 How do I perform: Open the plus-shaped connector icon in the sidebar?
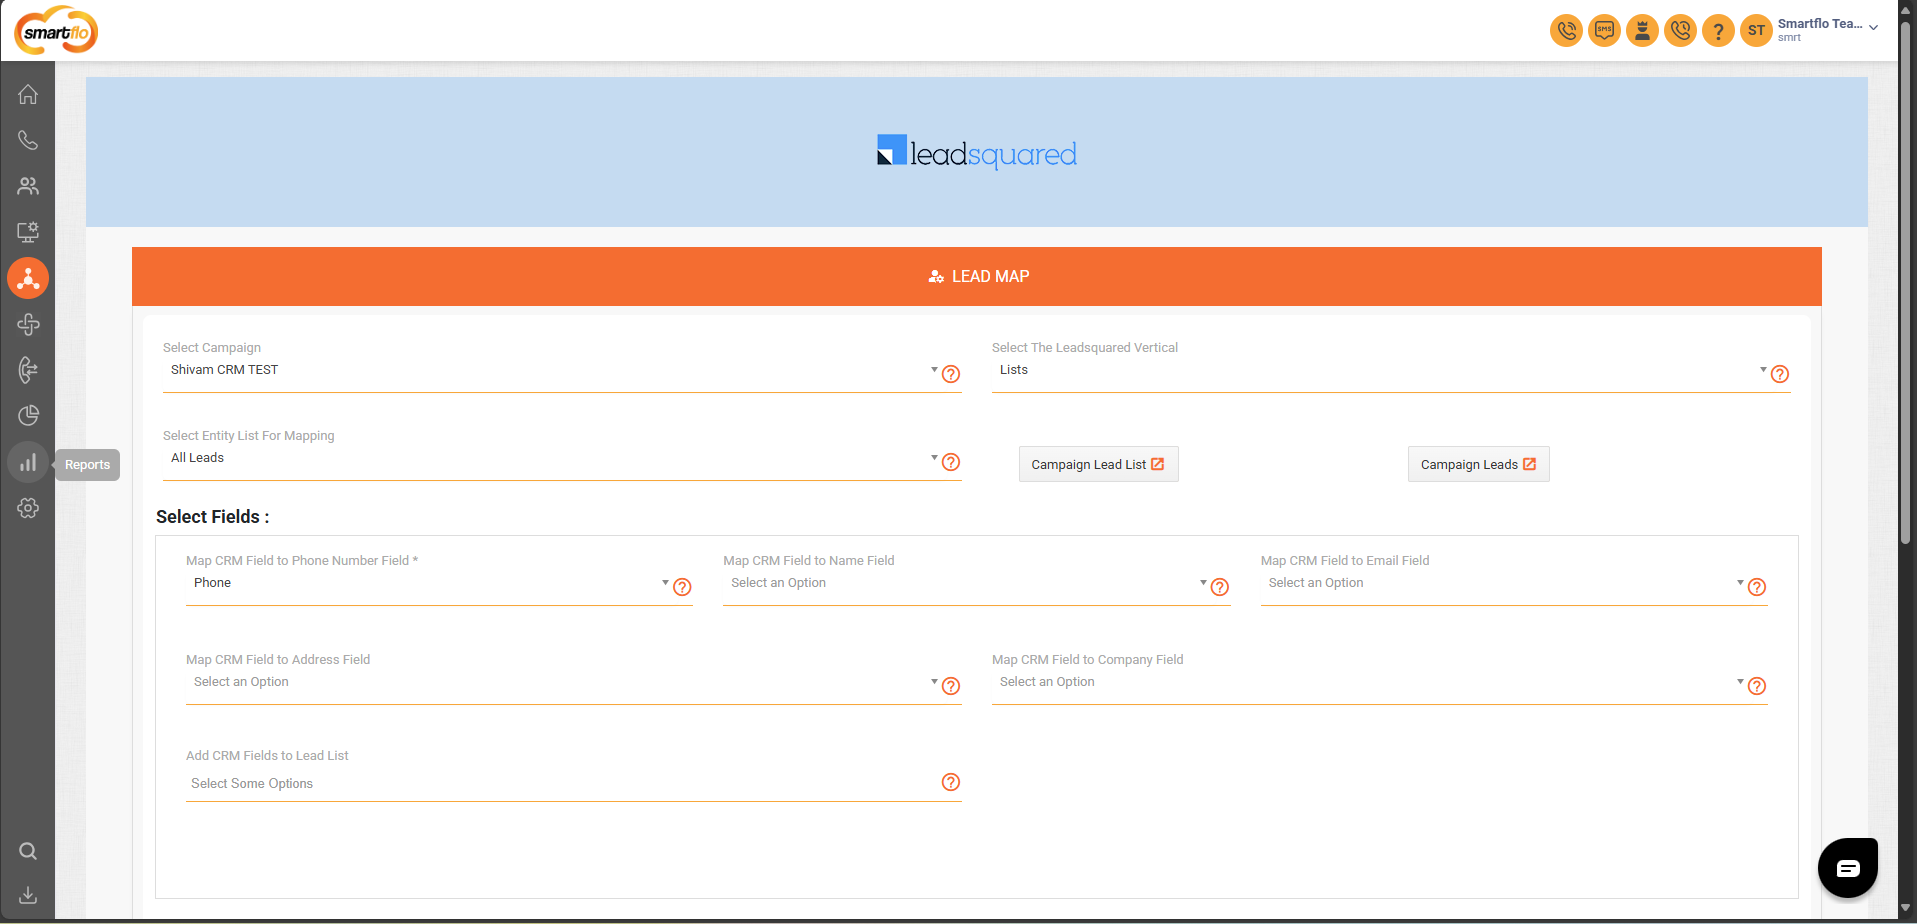[28, 324]
